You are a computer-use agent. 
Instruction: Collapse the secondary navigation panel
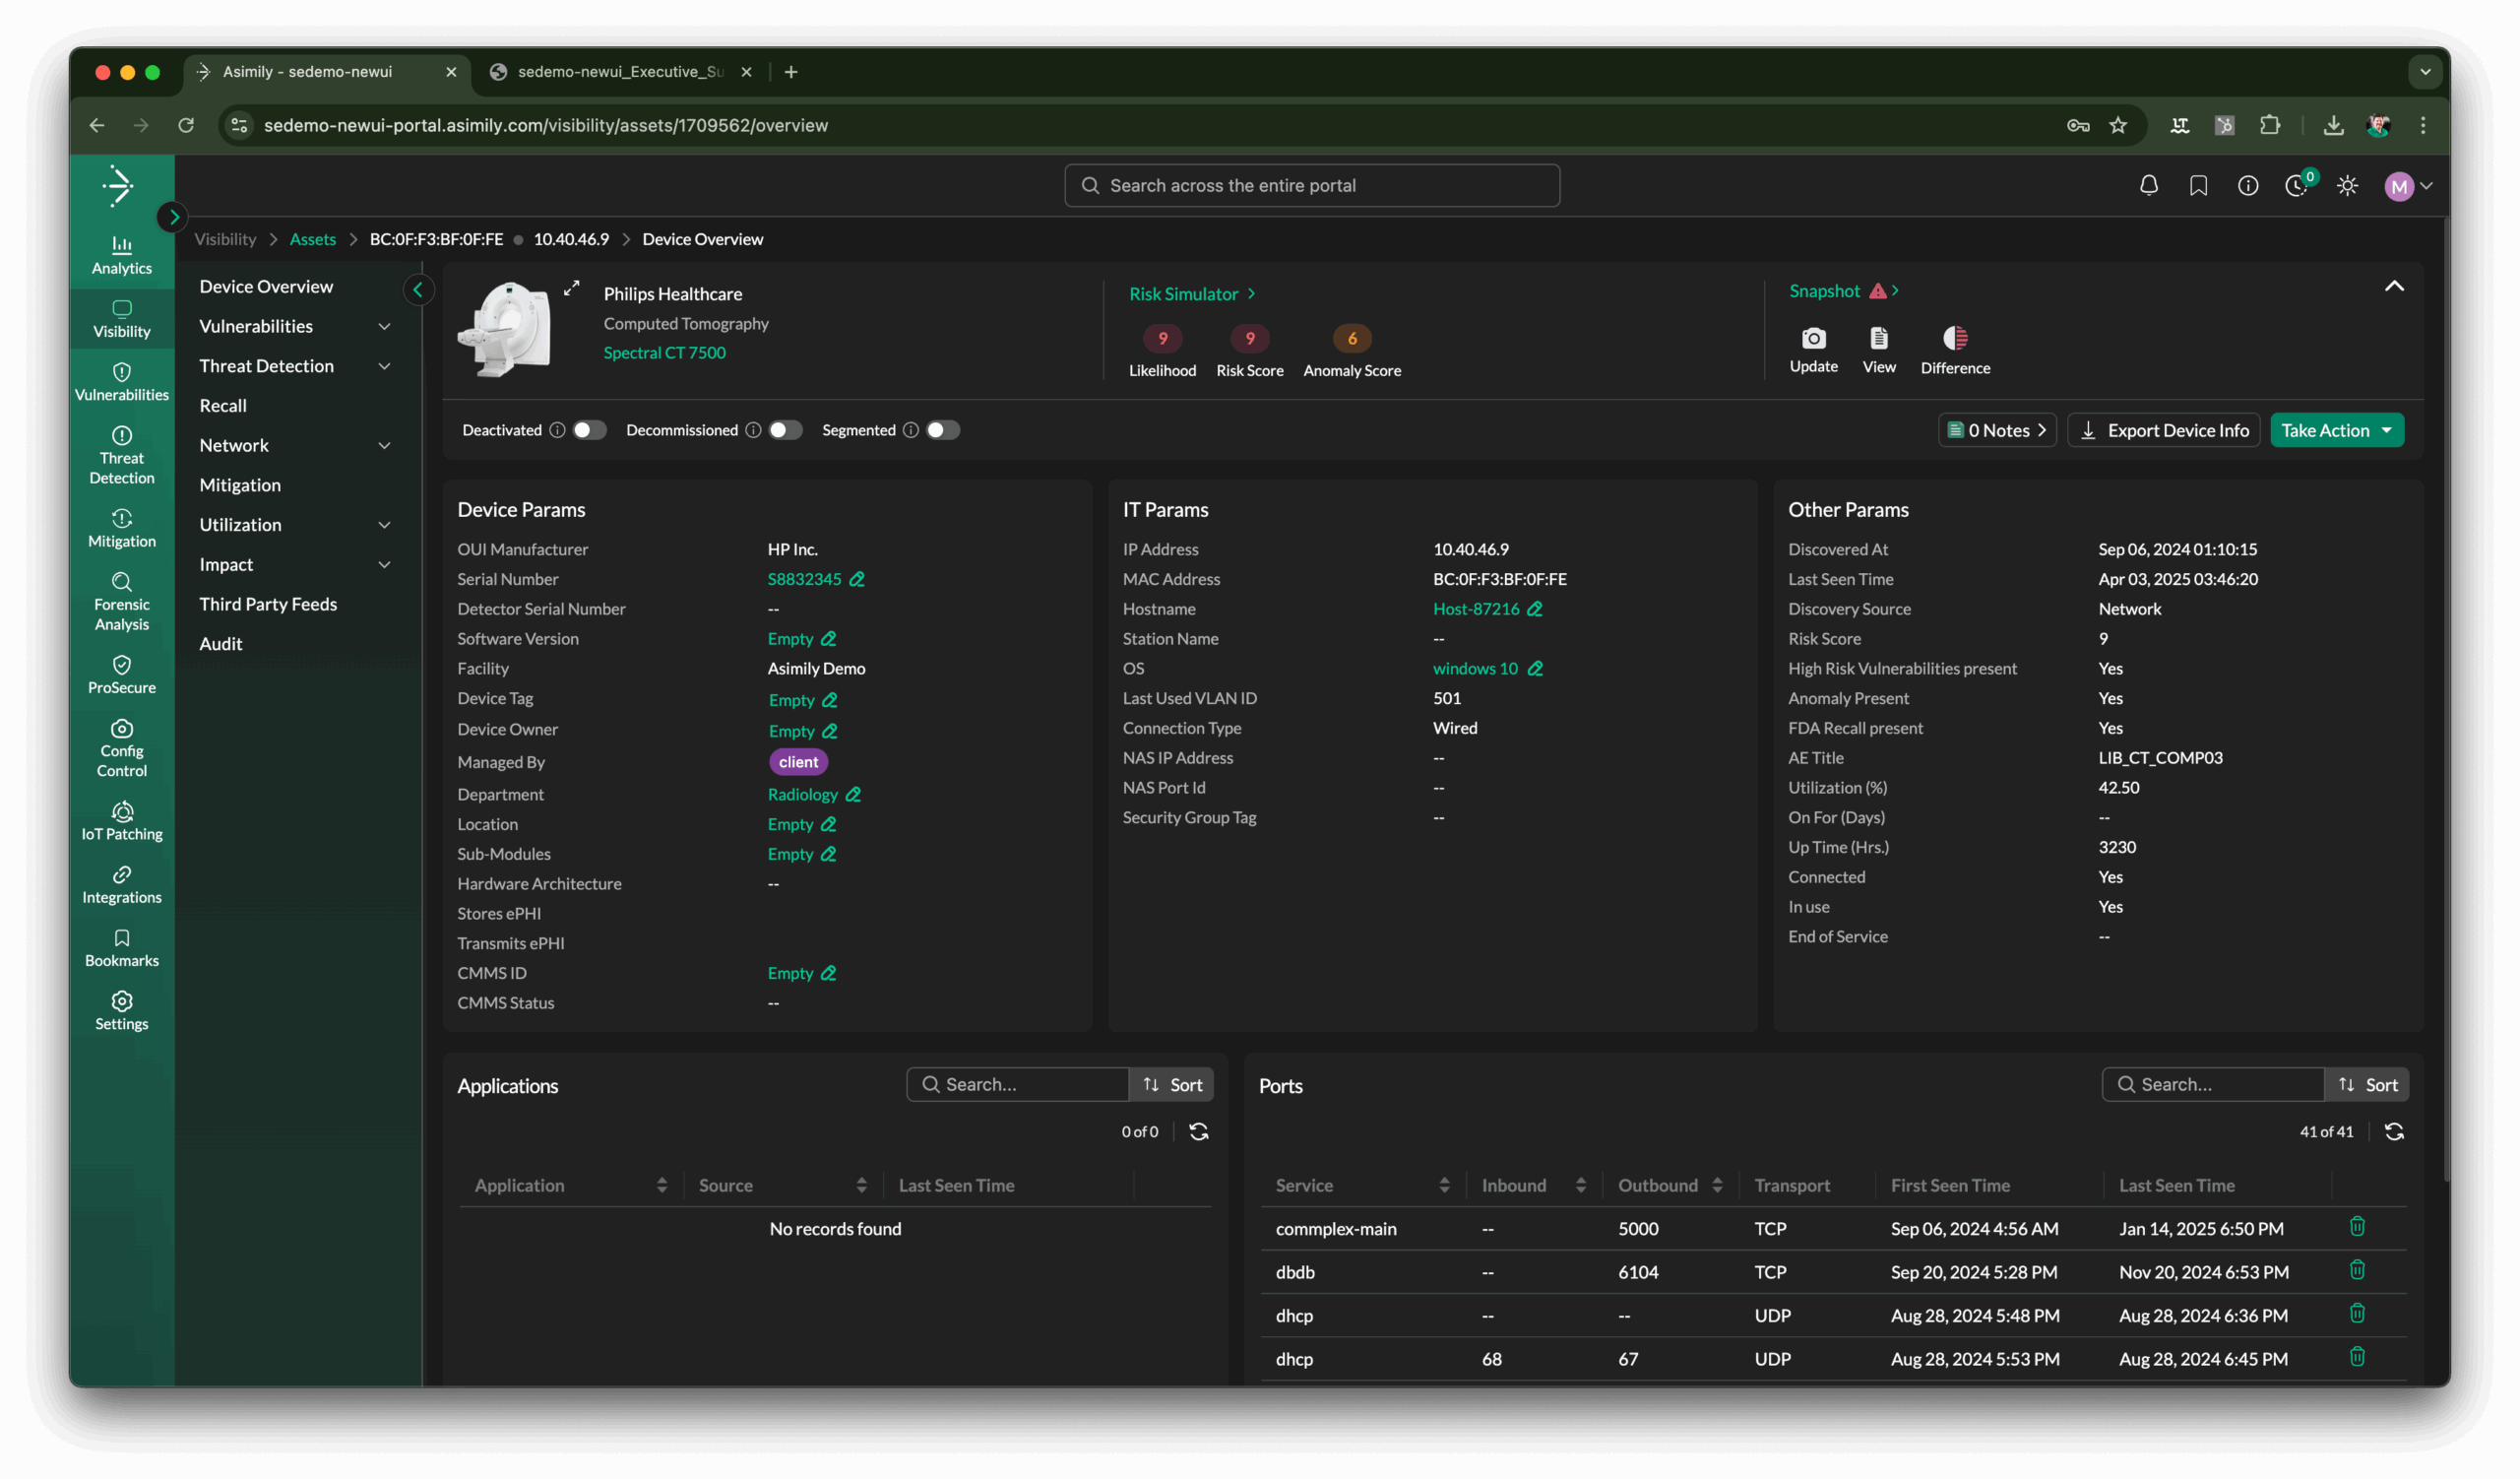[418, 289]
